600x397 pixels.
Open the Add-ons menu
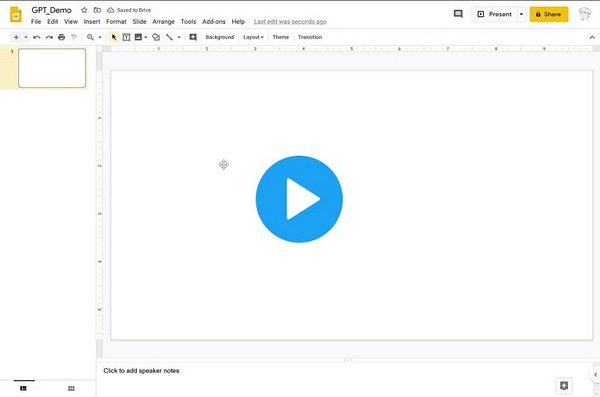214,21
